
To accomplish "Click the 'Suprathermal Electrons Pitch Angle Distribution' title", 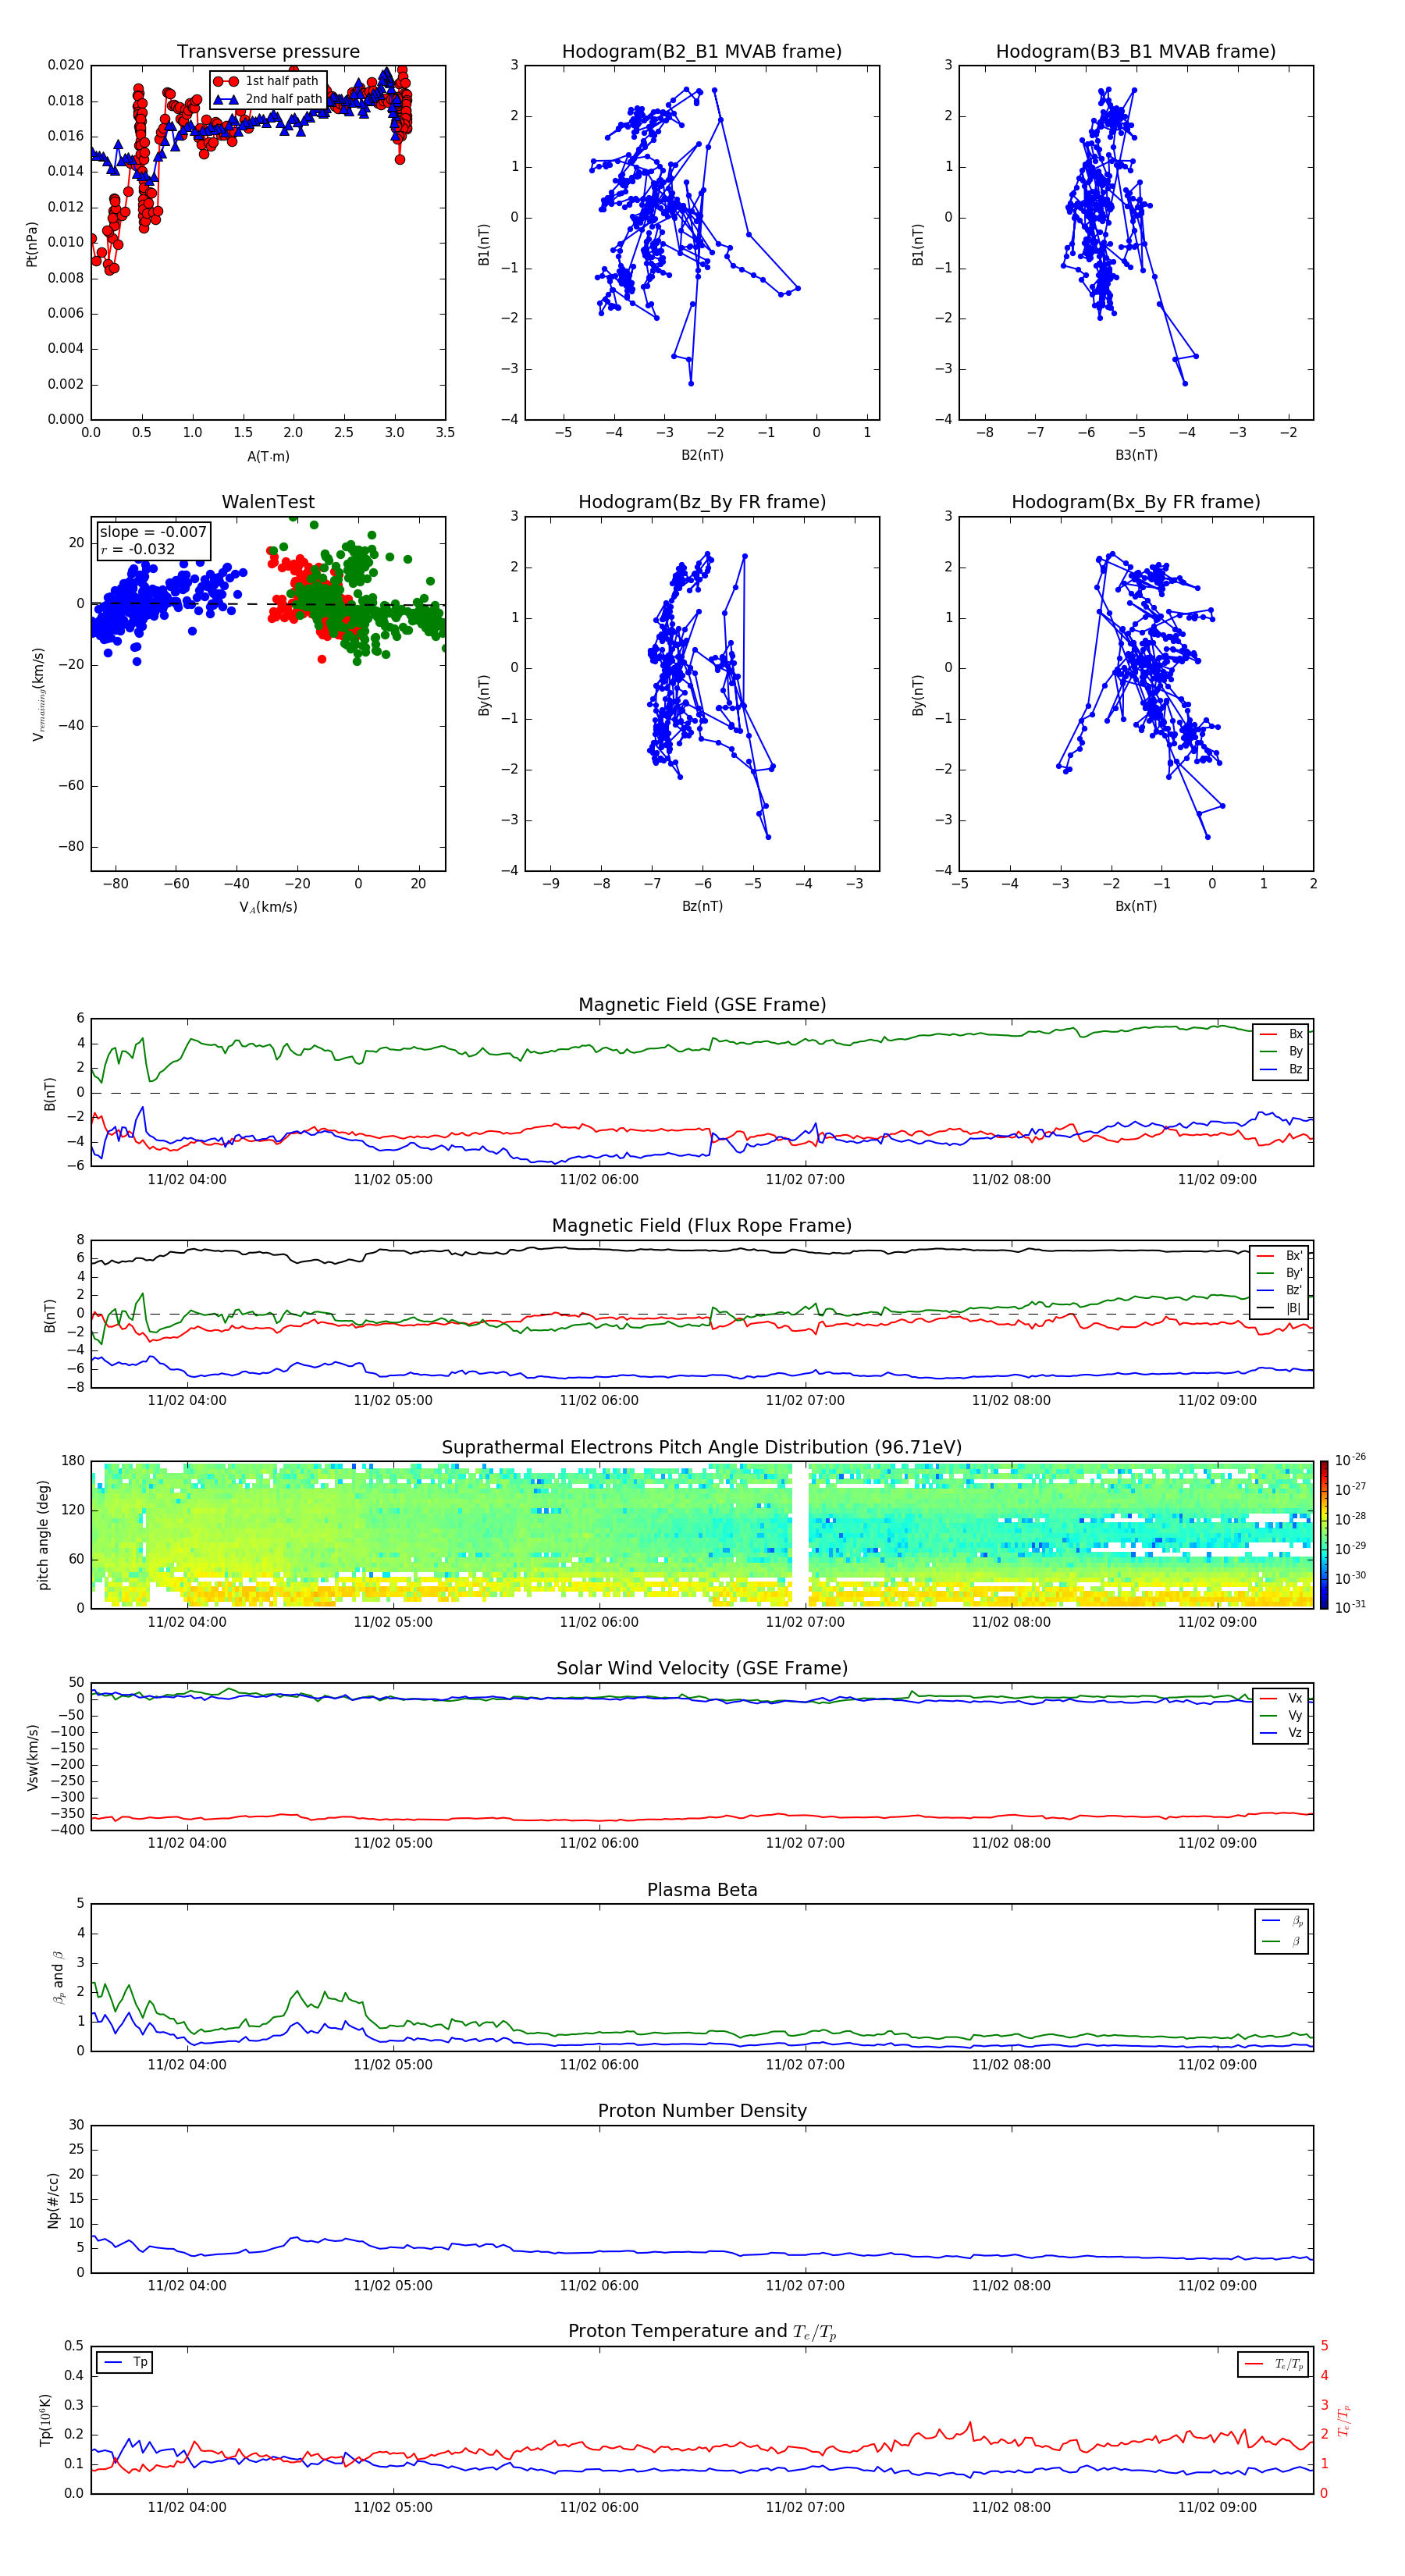I will point(702,1447).
